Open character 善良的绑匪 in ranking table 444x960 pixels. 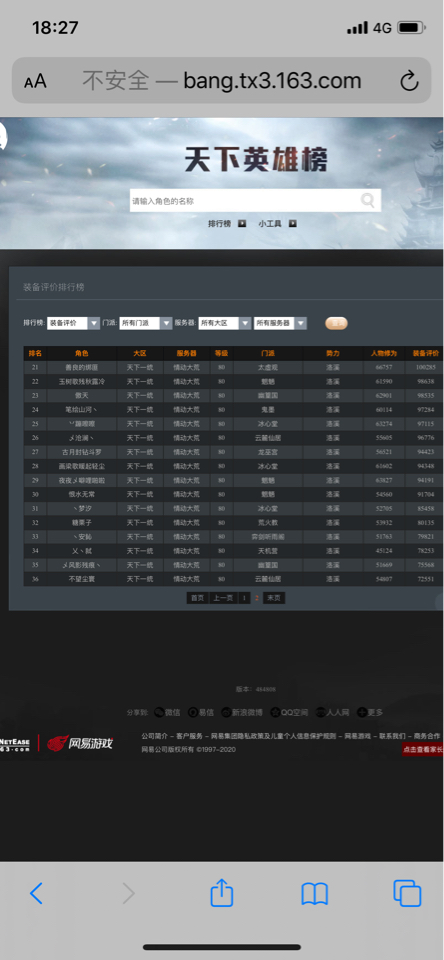point(81,367)
